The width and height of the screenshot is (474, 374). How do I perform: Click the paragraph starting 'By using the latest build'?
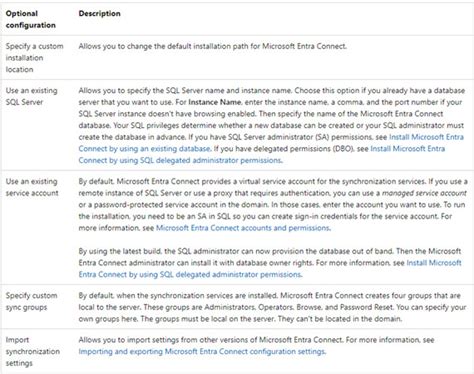[270, 263]
